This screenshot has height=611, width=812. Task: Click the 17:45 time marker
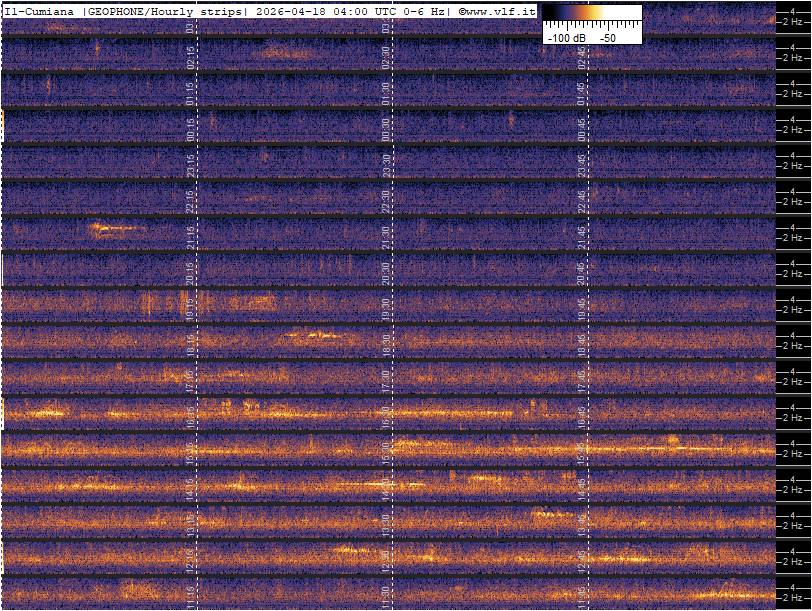pyautogui.click(x=582, y=381)
